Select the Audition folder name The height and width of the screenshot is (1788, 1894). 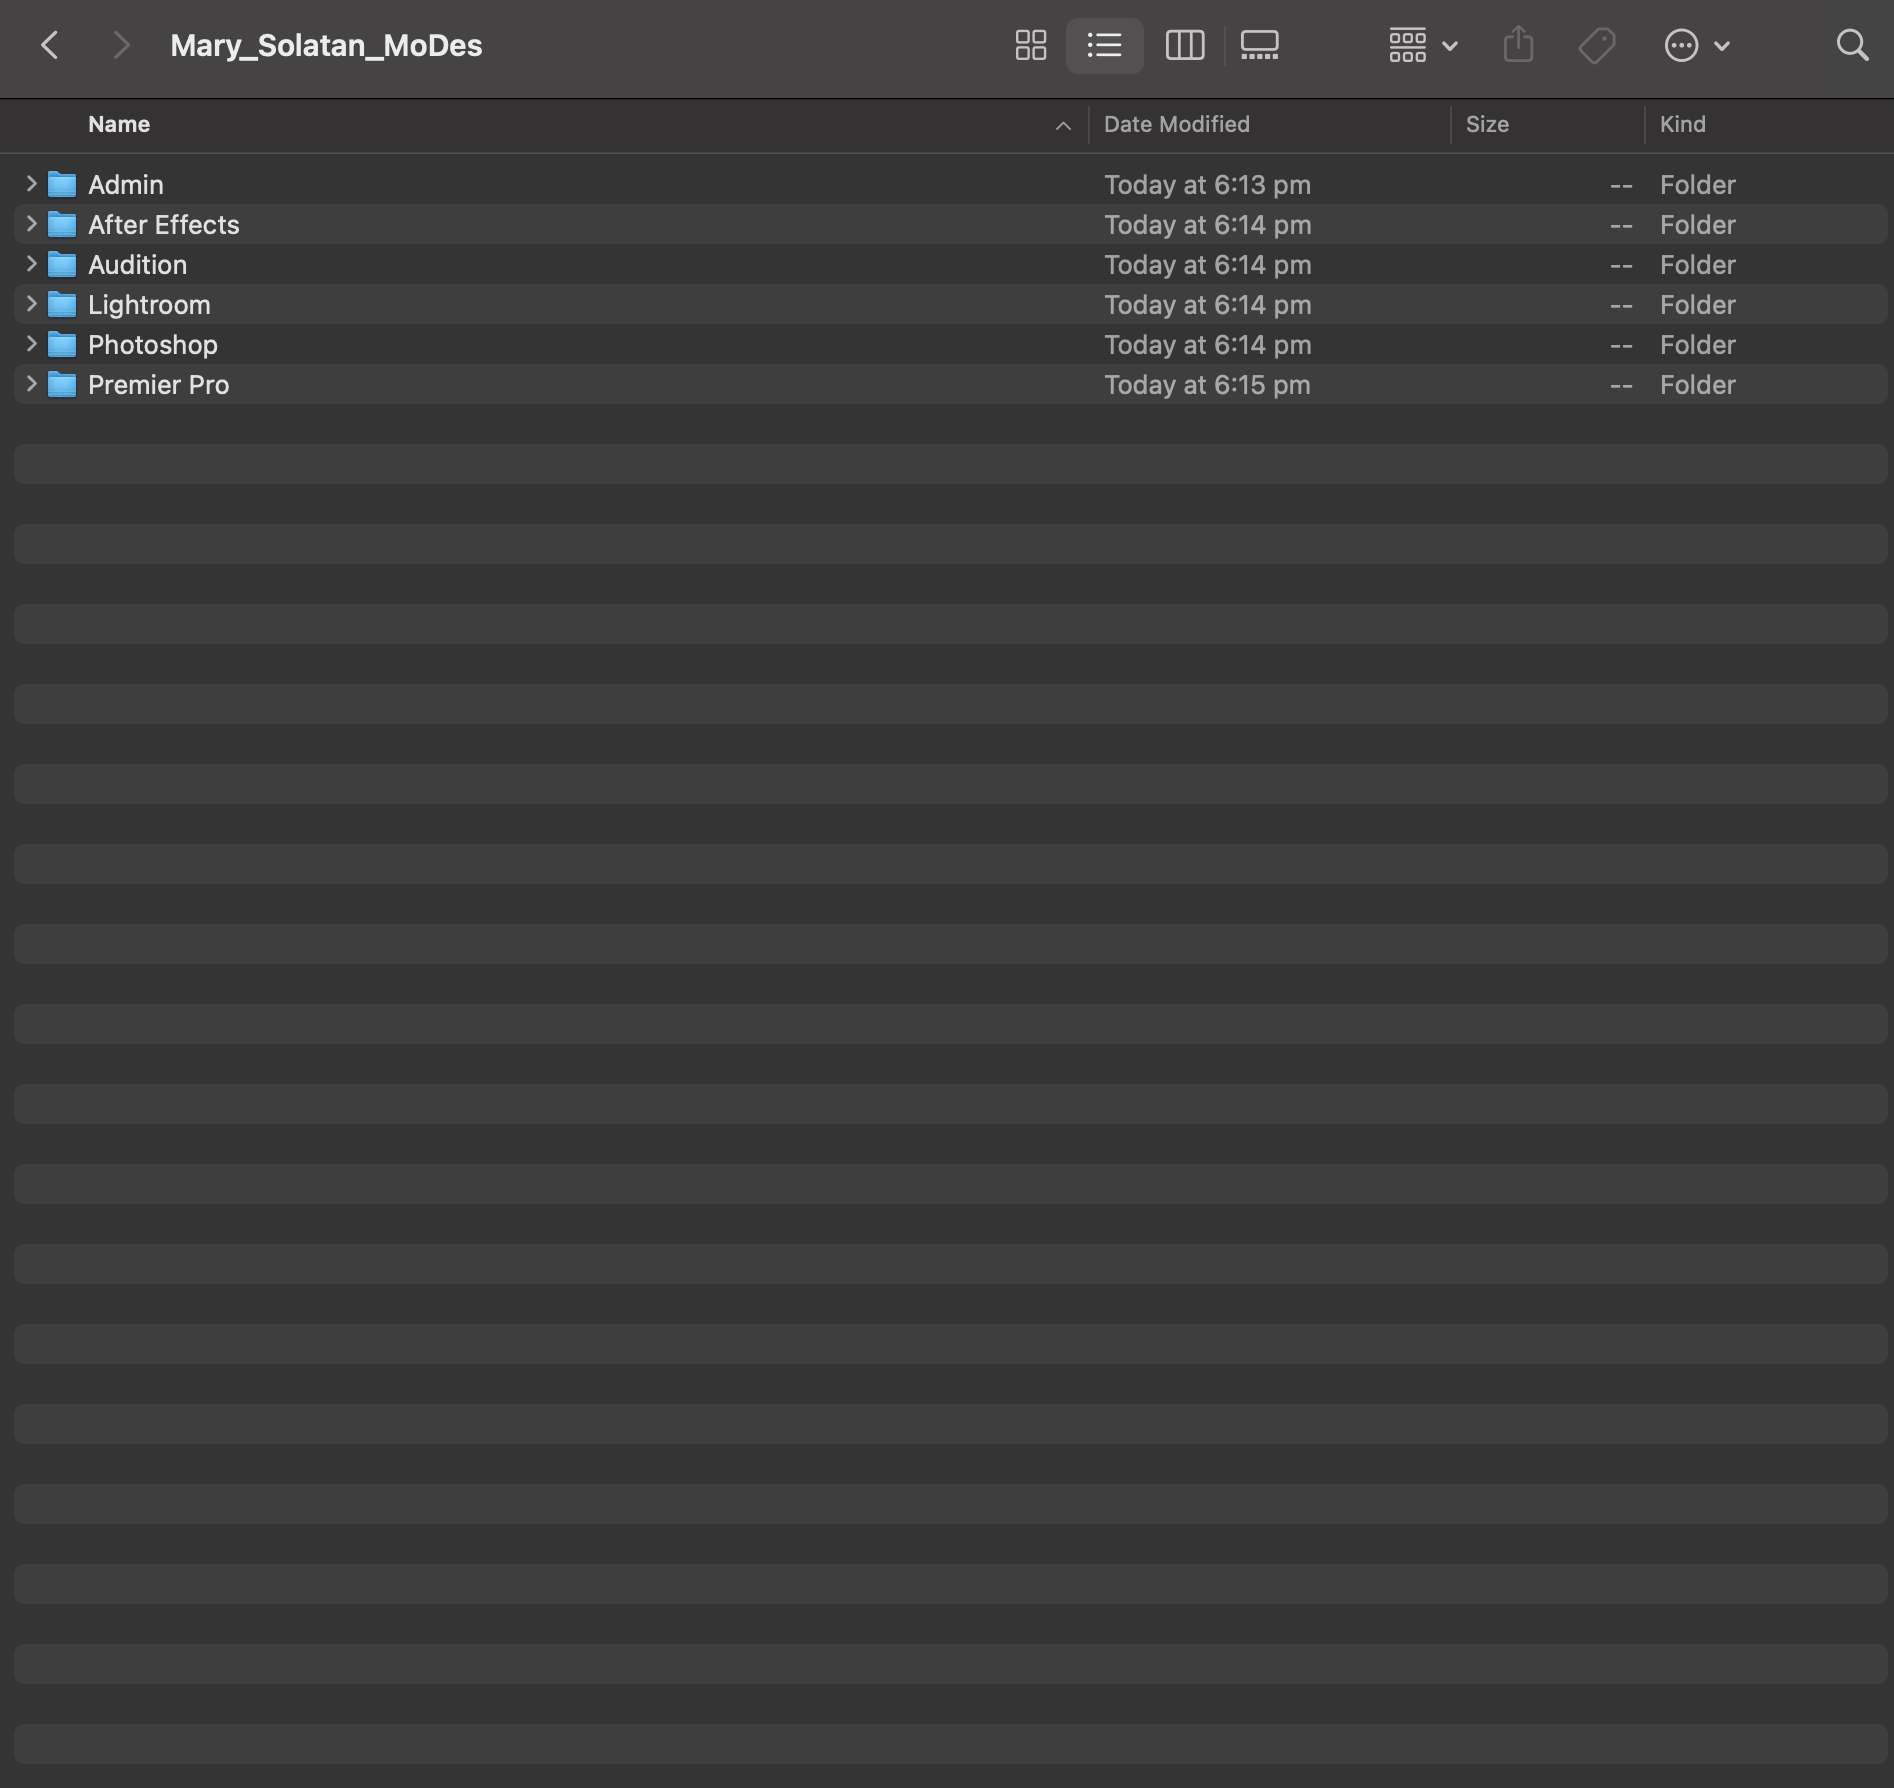[138, 265]
